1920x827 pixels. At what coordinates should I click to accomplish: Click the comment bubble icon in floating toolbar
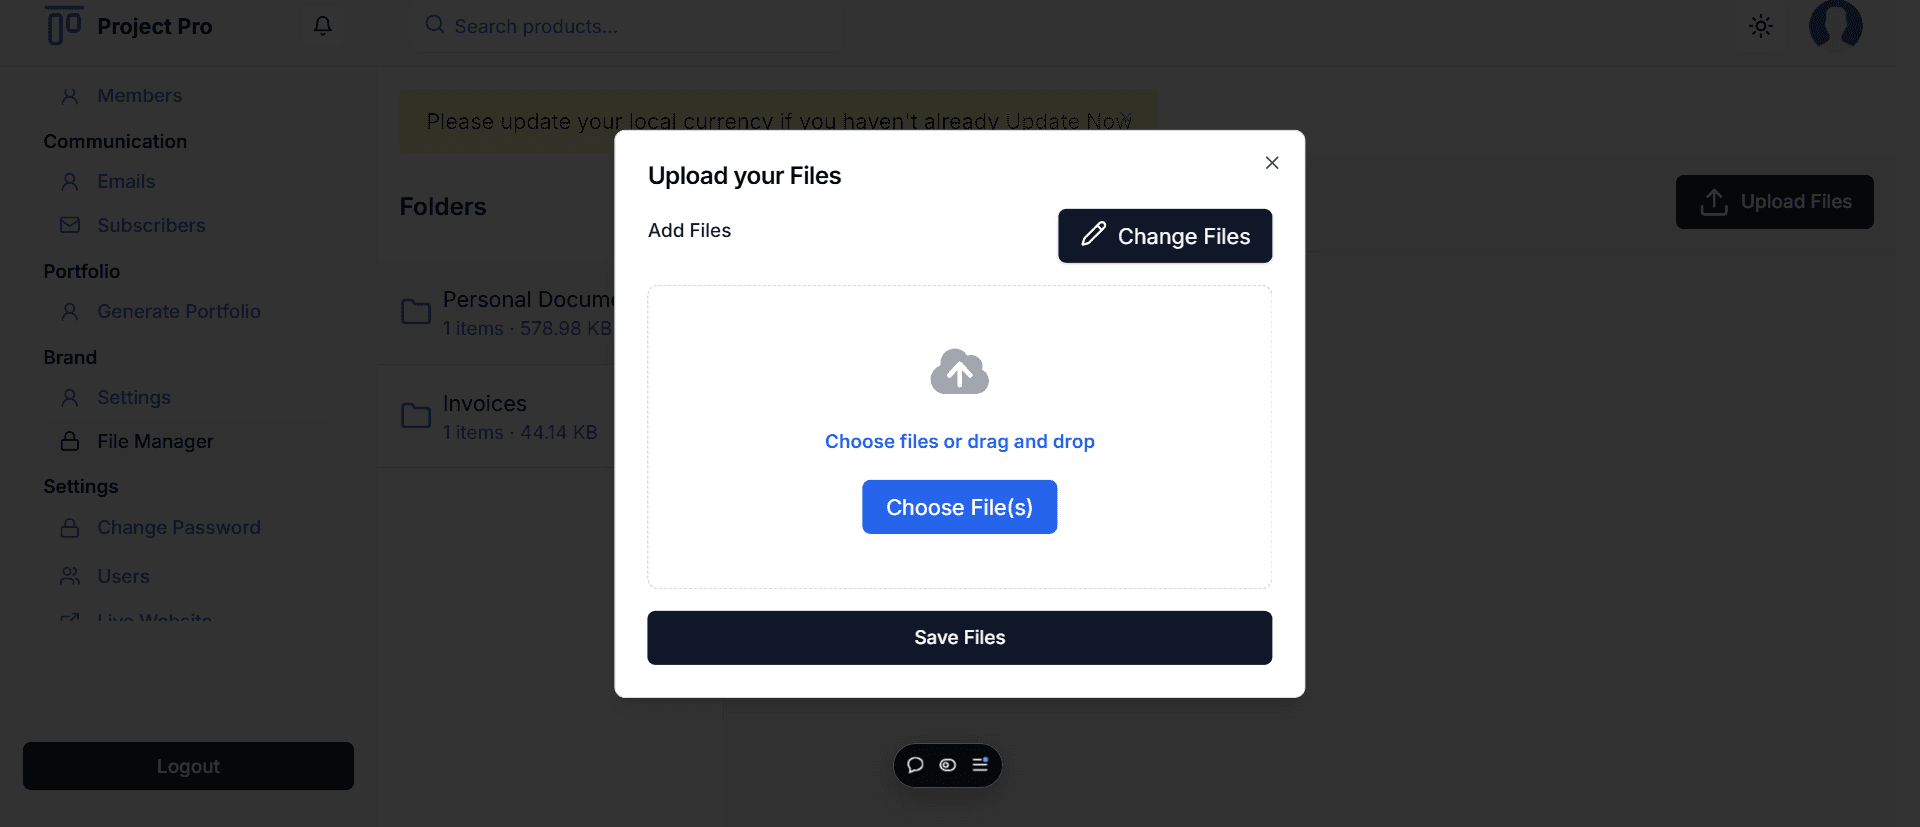(915, 765)
